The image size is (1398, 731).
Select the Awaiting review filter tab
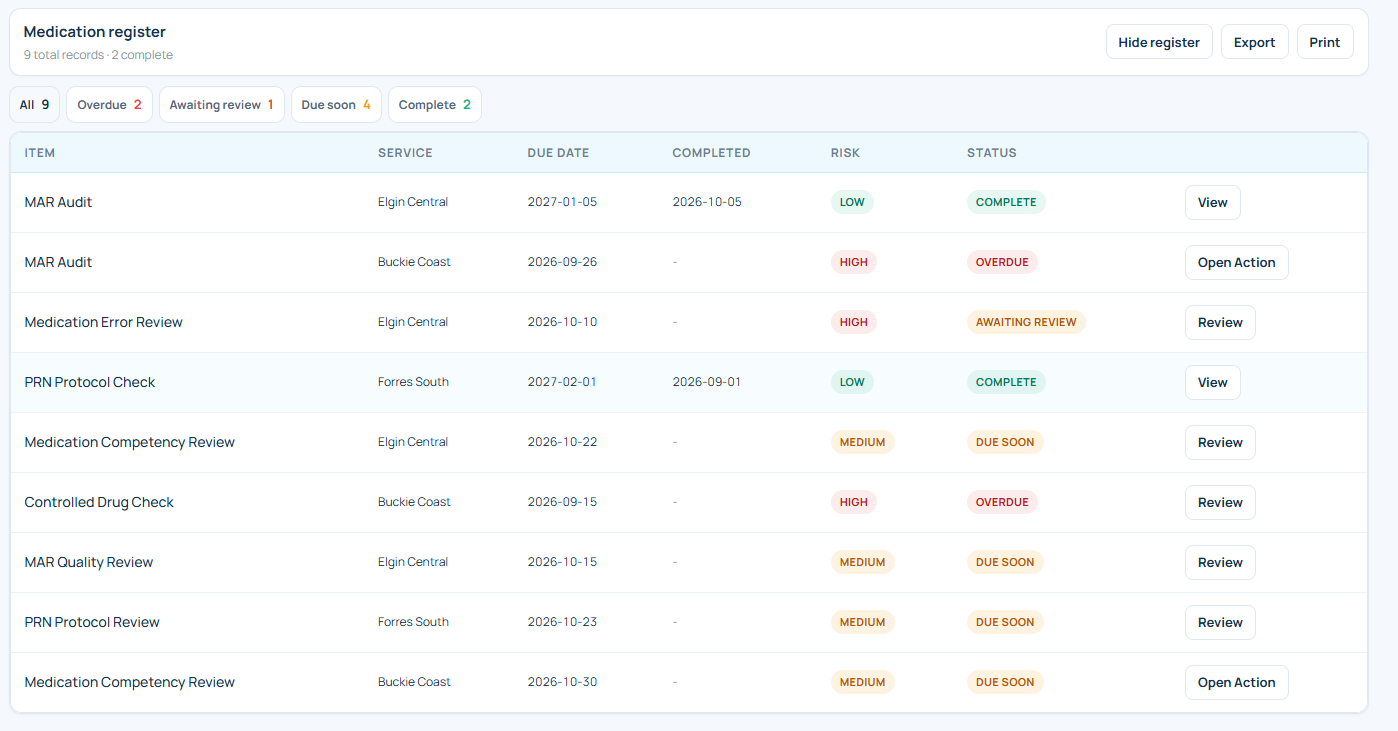click(x=222, y=104)
